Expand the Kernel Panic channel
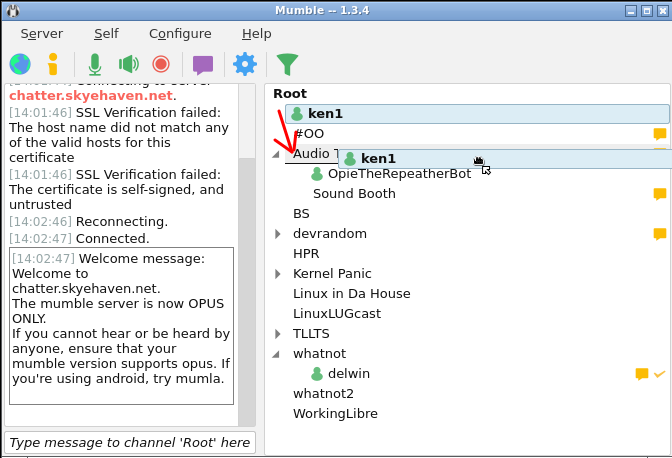The height and width of the screenshot is (458, 672). tap(278, 274)
